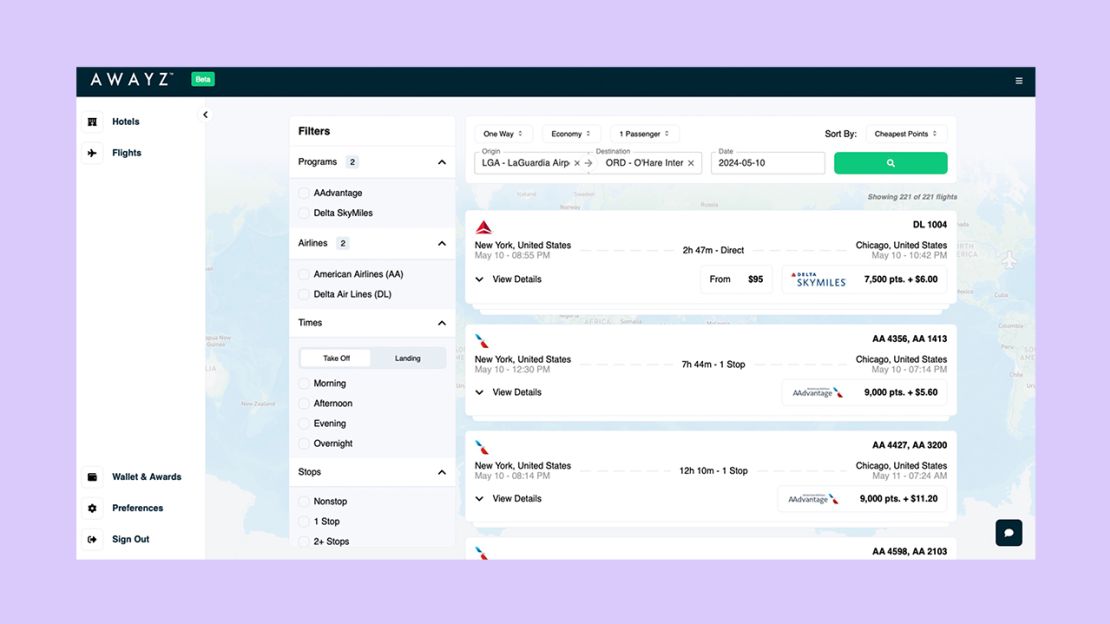
Task: Run search with the green magnifier button
Action: pos(891,163)
